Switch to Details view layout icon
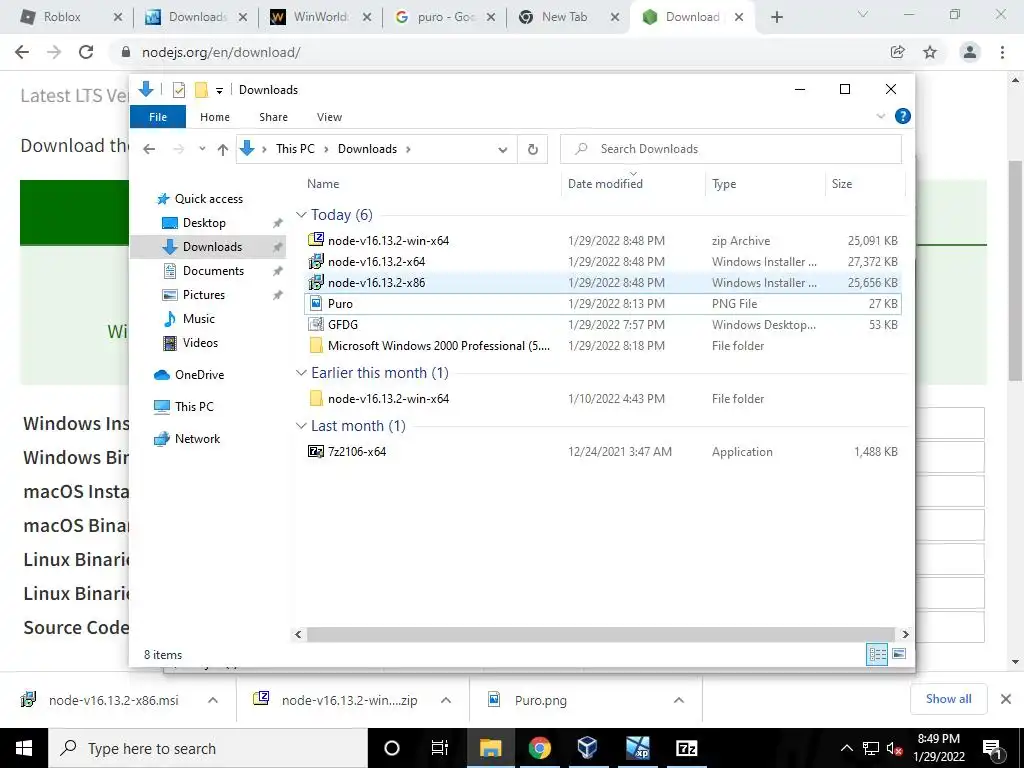1024x768 pixels. (x=877, y=654)
